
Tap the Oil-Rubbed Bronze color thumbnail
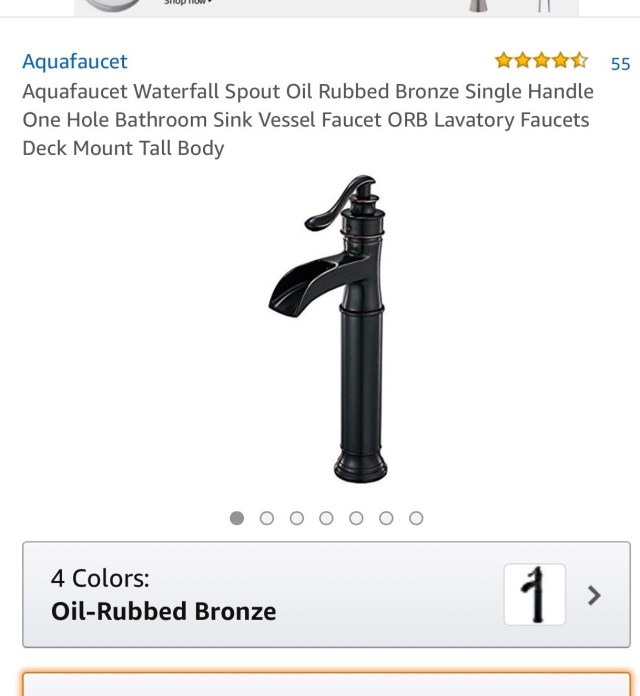[535, 594]
